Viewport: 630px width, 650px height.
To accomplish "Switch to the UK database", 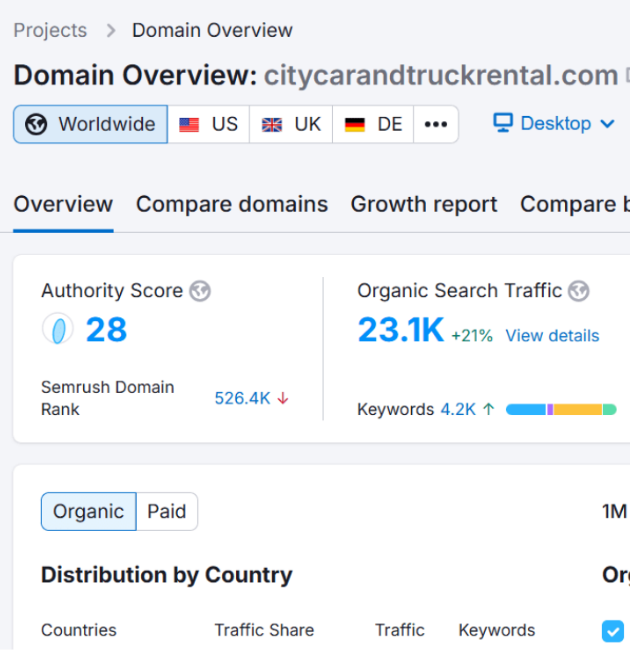I will 291,124.
